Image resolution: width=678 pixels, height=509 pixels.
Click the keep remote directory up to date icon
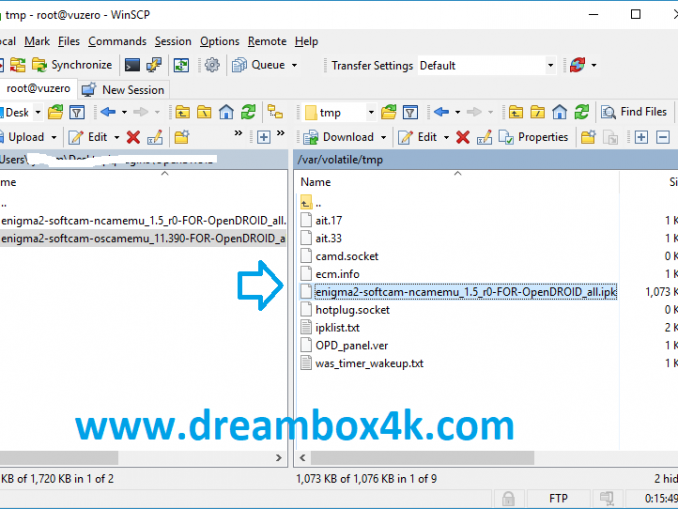[181, 65]
